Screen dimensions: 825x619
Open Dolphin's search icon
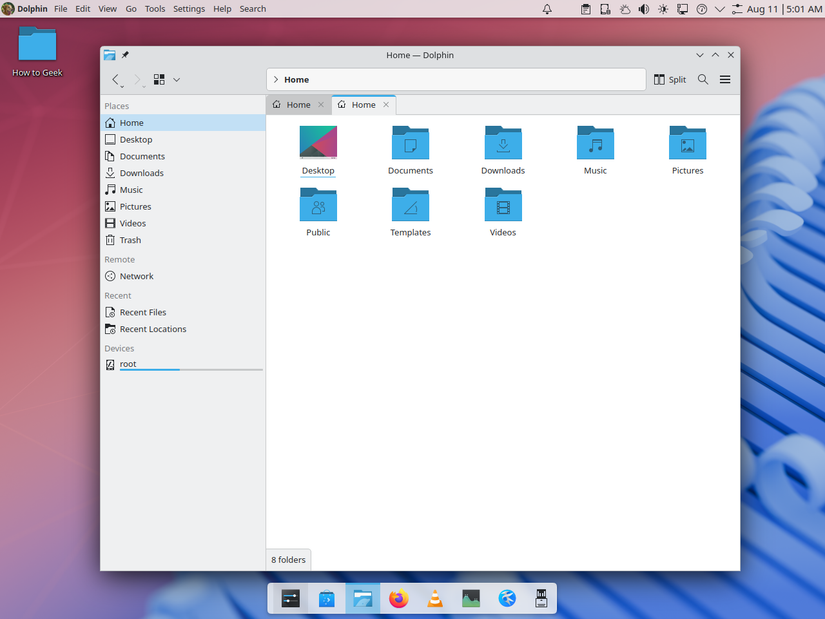[x=701, y=79]
